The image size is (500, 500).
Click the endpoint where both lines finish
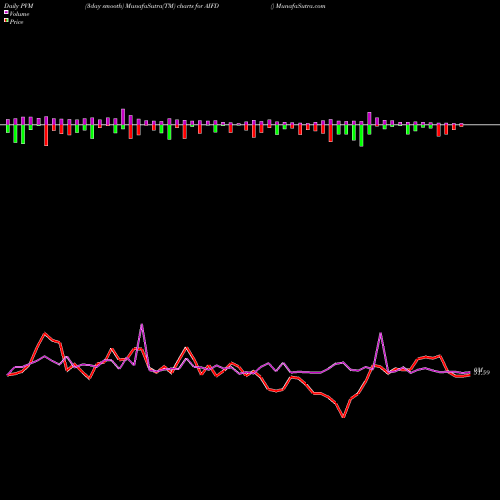(x=470, y=374)
